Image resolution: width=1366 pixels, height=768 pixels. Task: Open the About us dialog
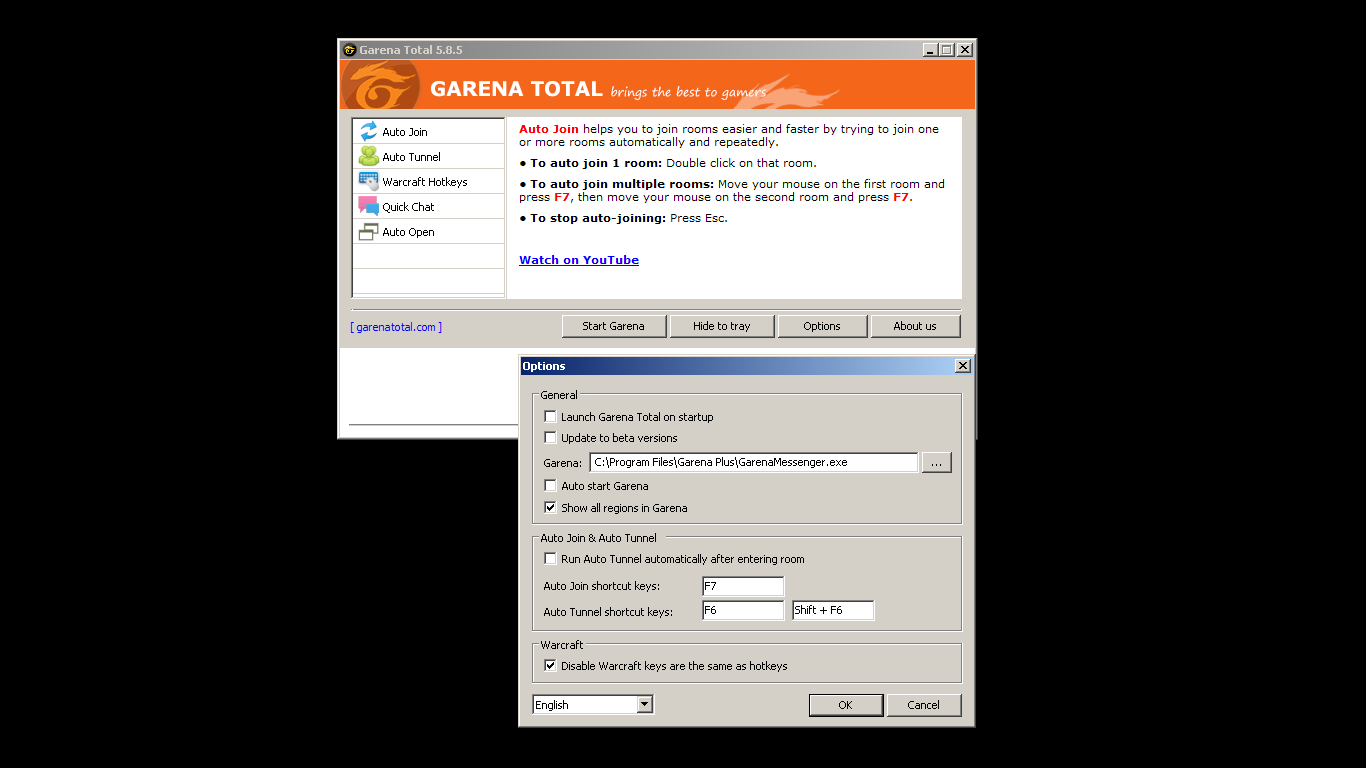[915, 326]
